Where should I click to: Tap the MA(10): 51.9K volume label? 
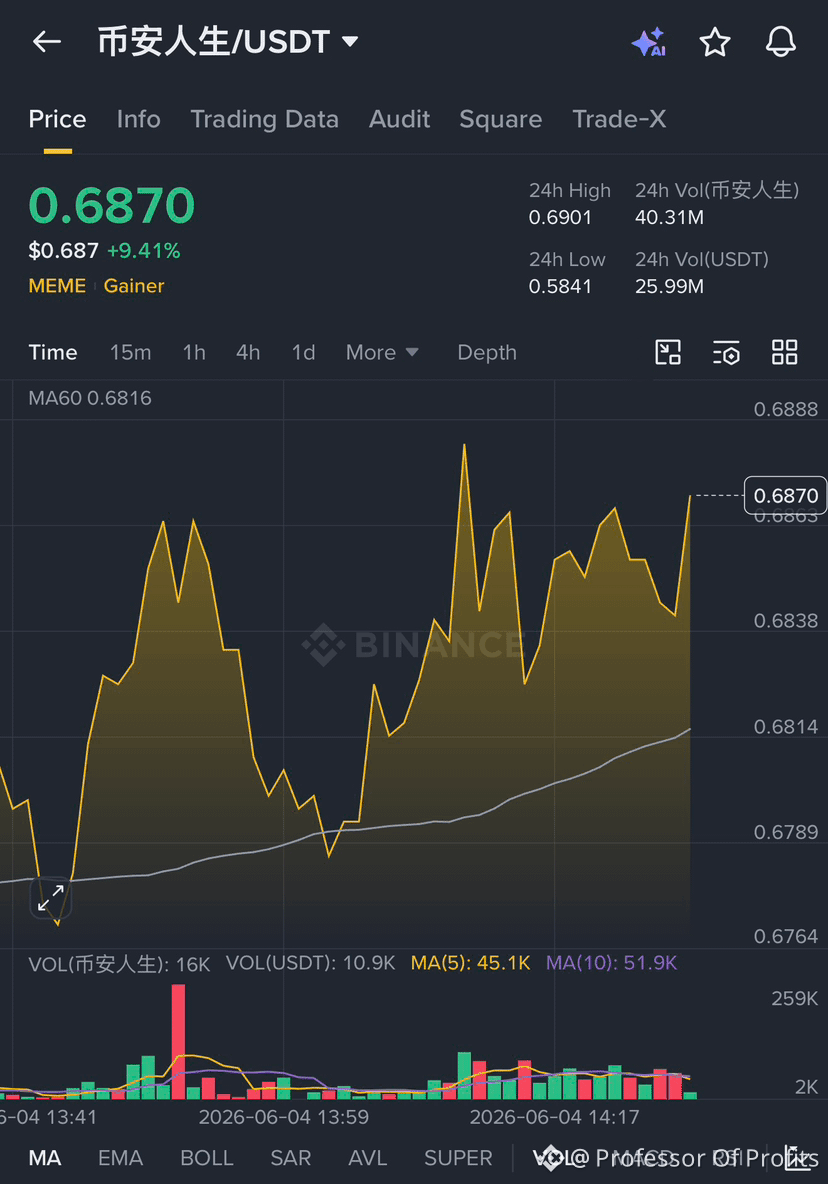(611, 963)
